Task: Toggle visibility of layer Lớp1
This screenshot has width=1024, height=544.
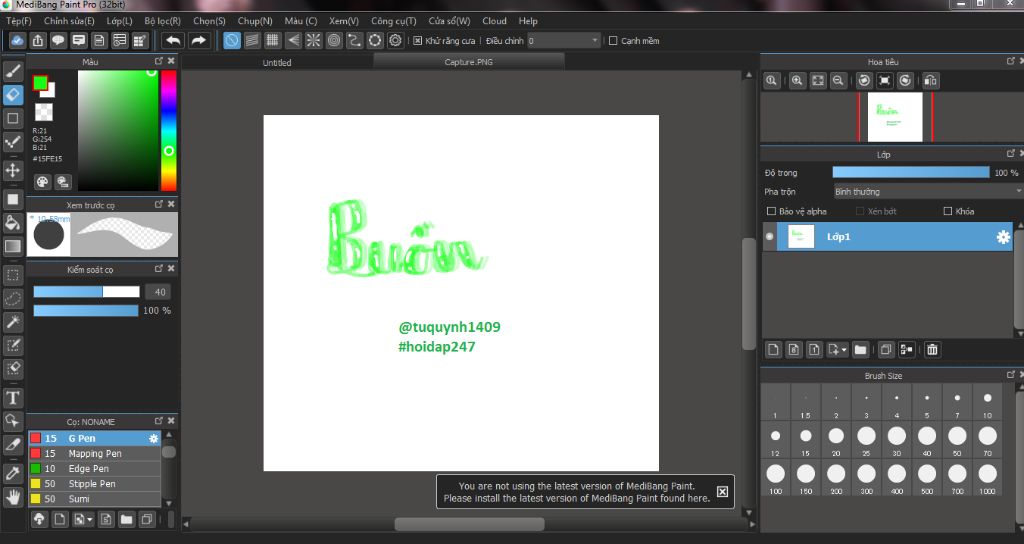Action: pyautogui.click(x=769, y=236)
